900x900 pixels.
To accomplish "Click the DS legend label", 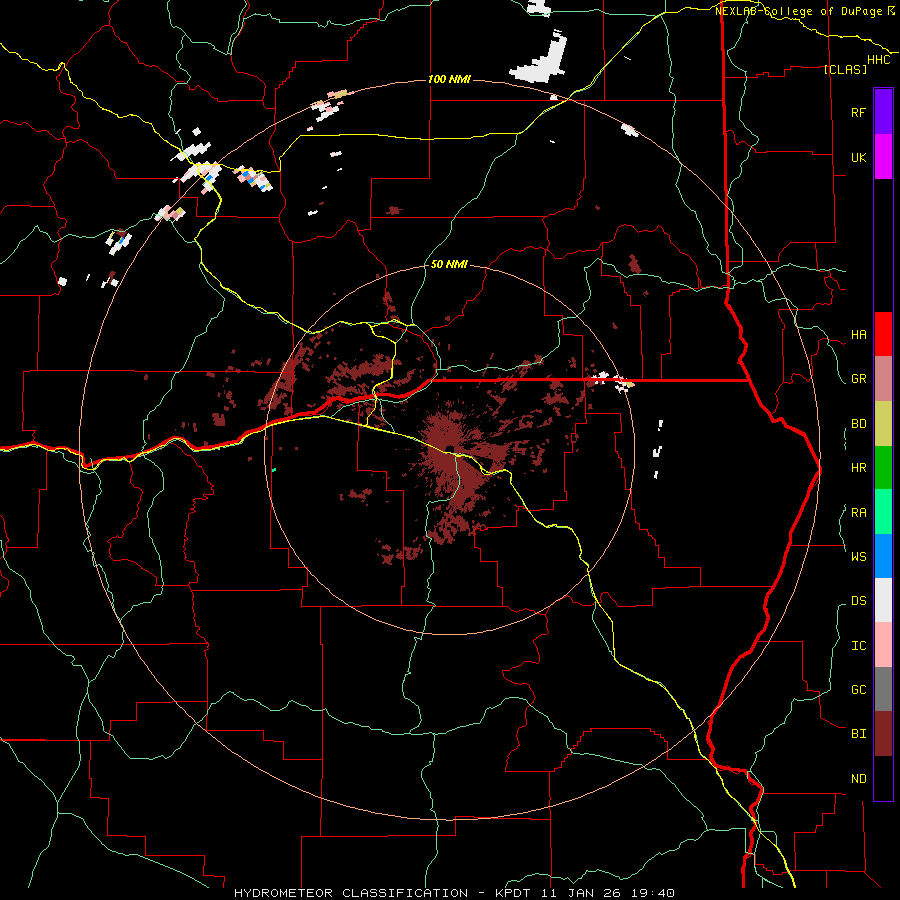I will coord(858,601).
